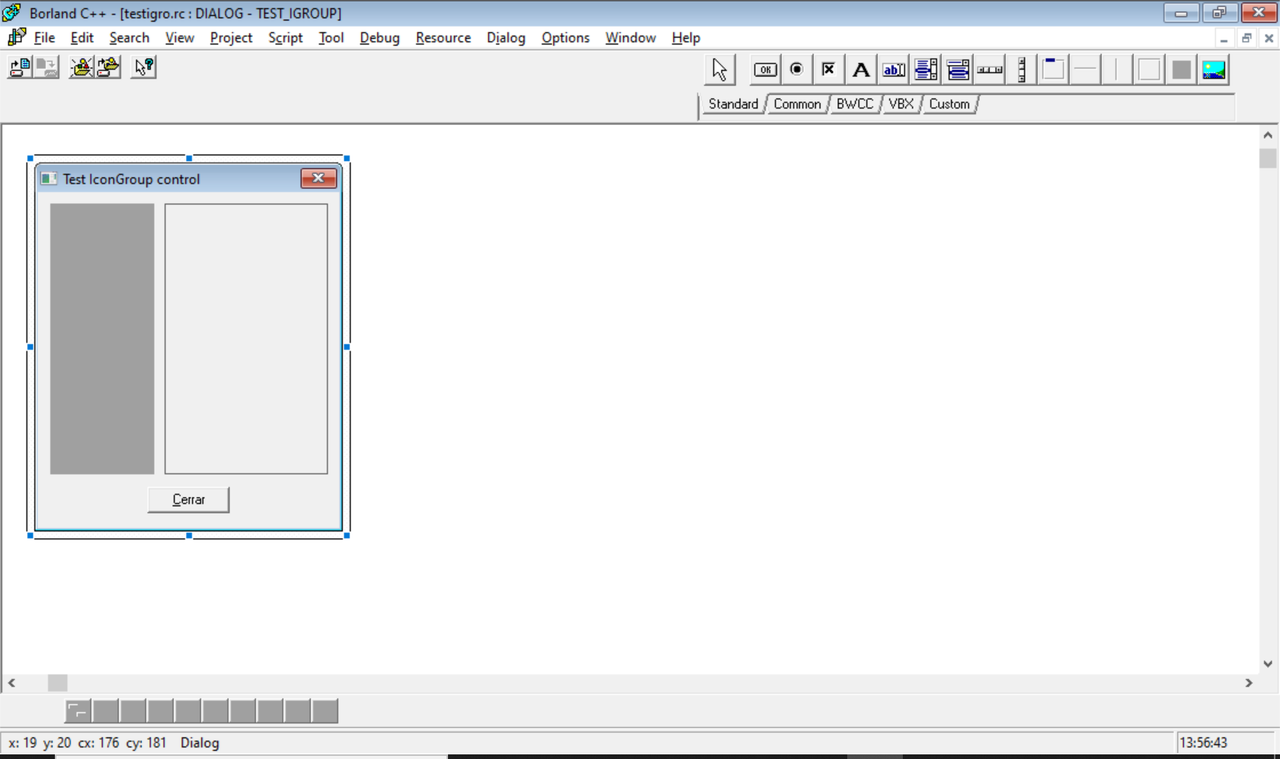Choose the horizontal line control tool
Screen dimensions: 1280x759
coord(1085,70)
